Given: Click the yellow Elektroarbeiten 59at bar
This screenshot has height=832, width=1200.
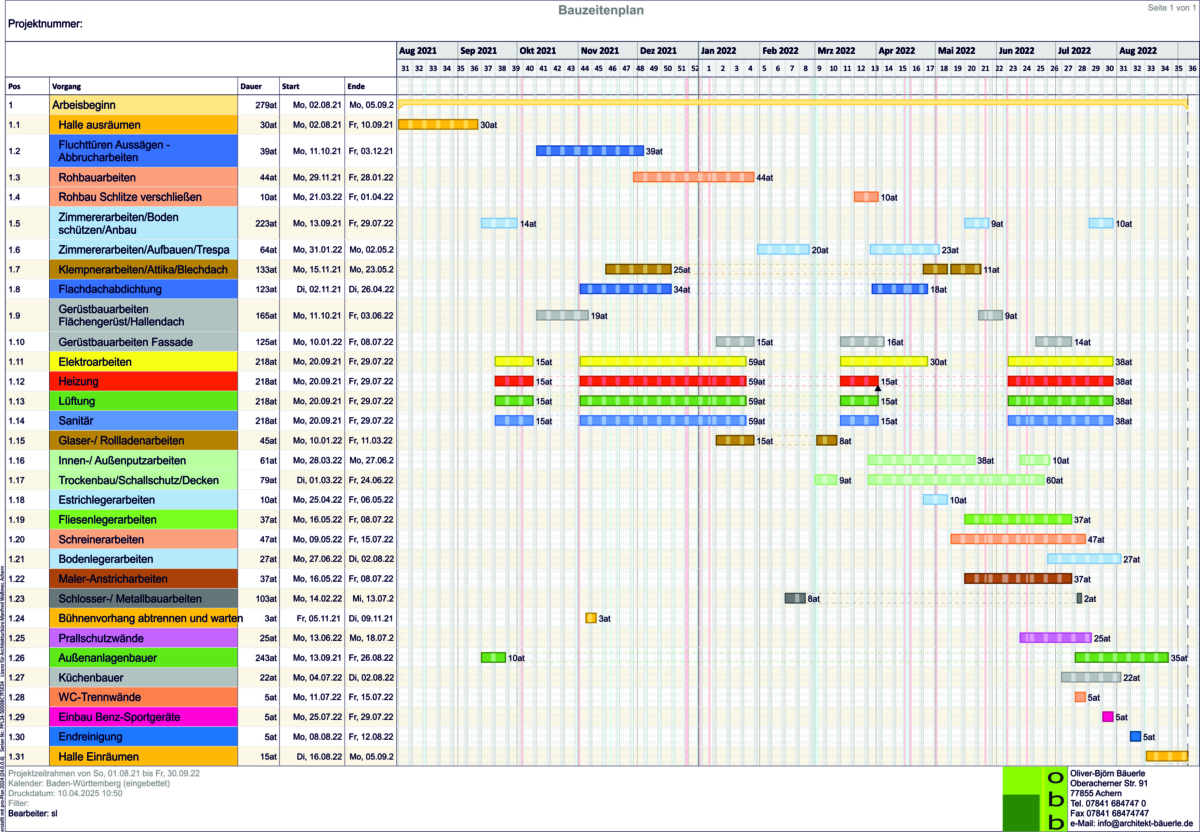Looking at the screenshot, I should pos(662,361).
